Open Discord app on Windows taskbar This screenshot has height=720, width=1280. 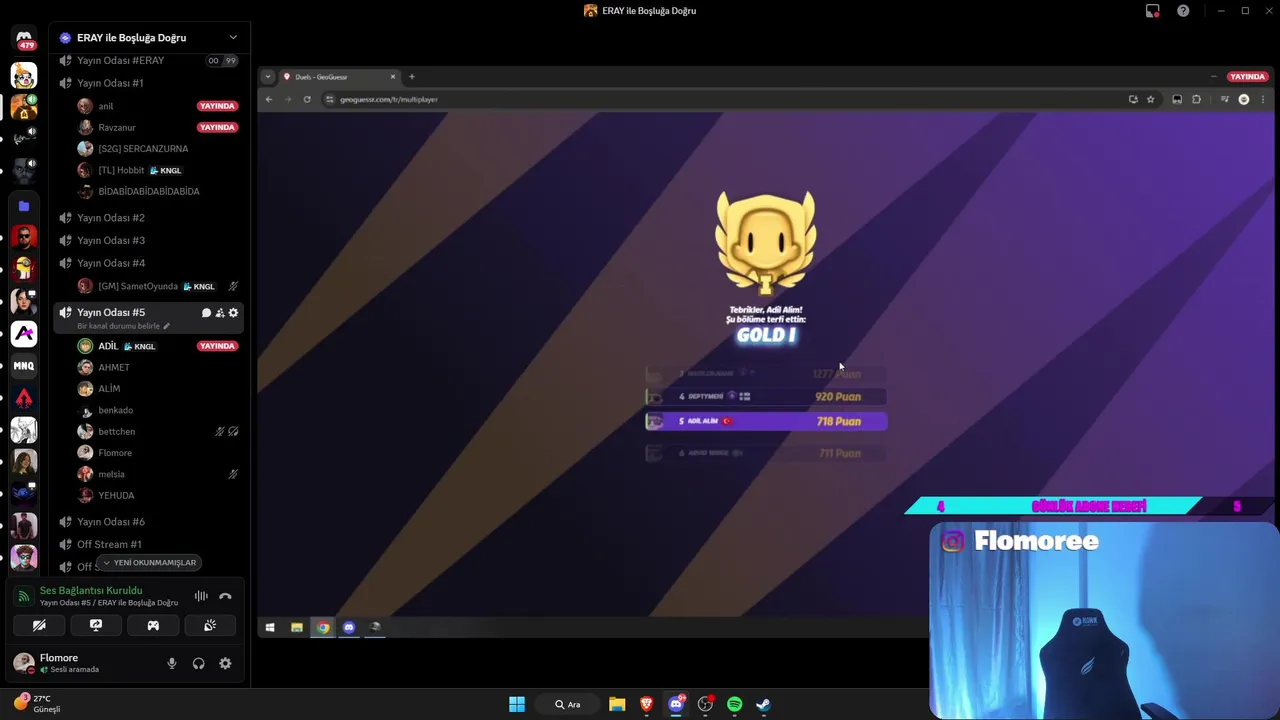pyautogui.click(x=676, y=704)
